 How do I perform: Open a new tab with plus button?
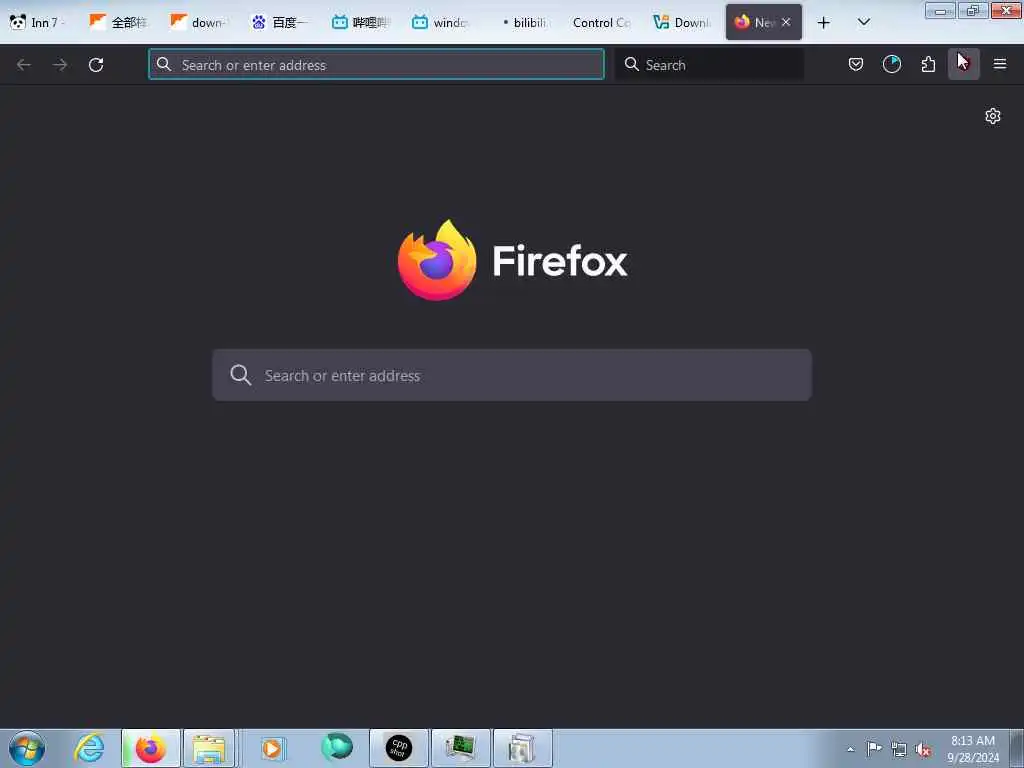pyautogui.click(x=824, y=23)
